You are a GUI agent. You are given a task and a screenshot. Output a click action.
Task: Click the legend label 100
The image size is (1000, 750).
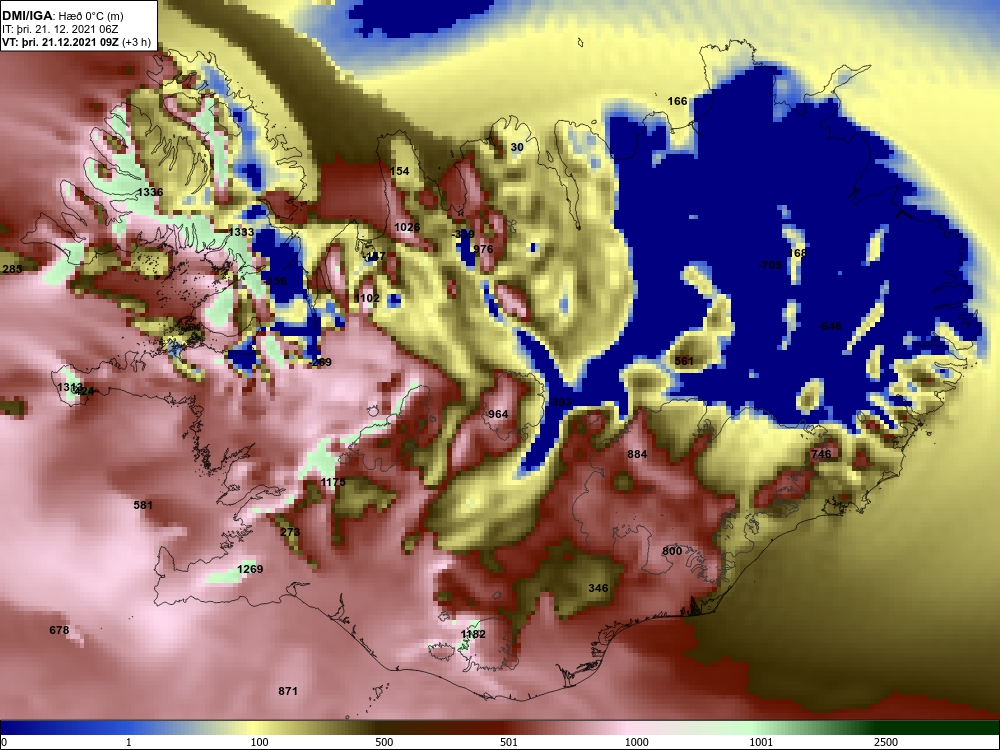(260, 742)
